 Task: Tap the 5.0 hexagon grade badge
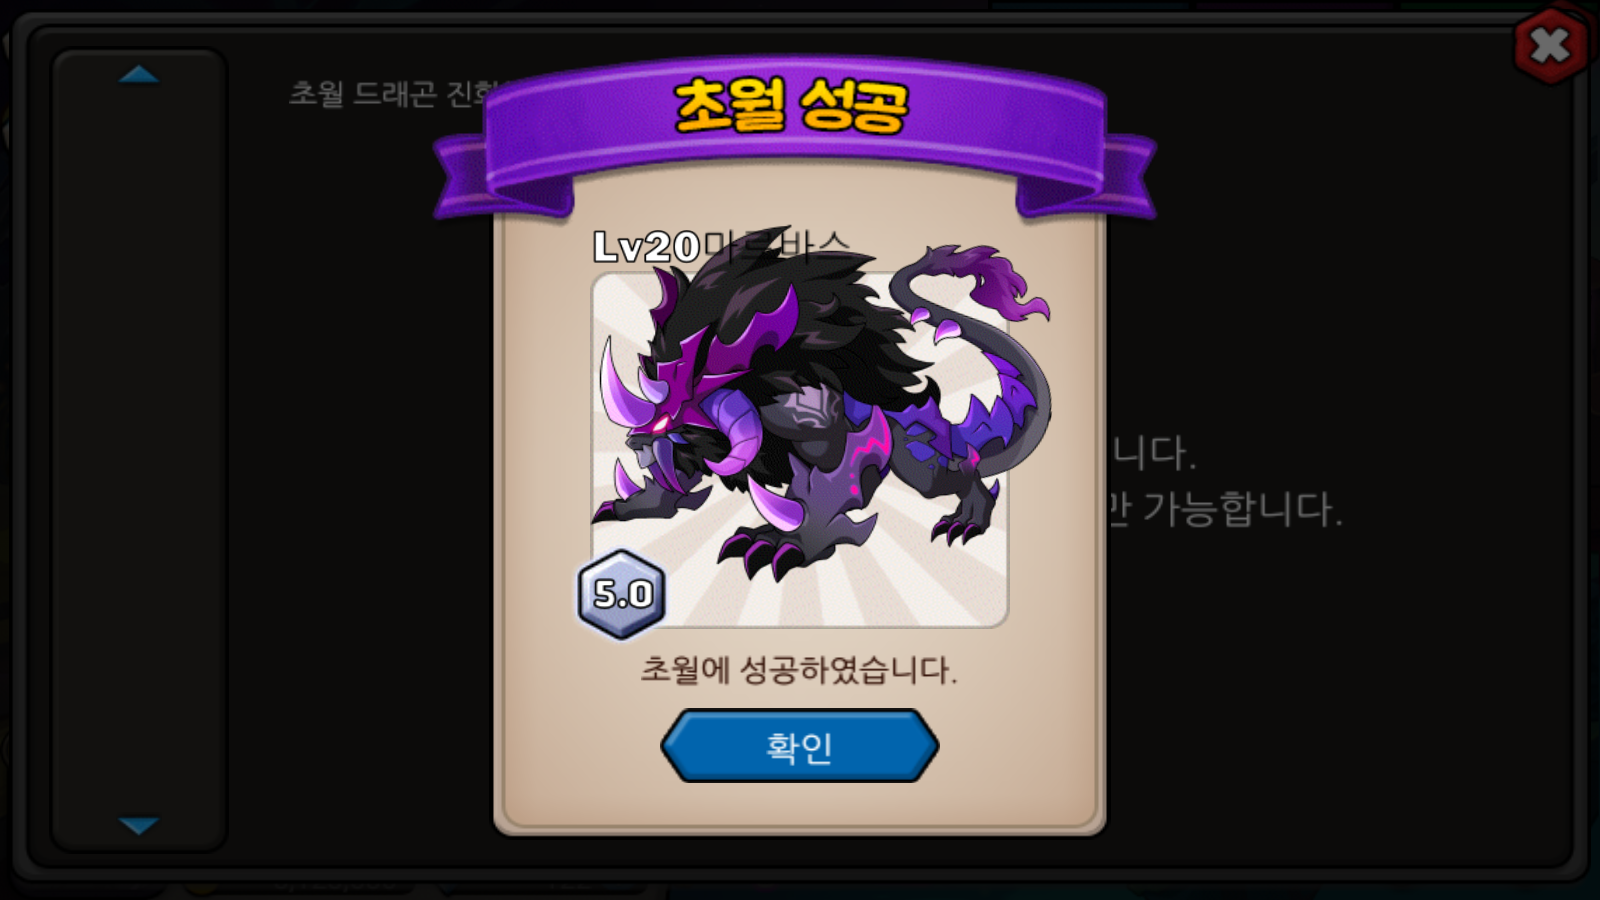pyautogui.click(x=622, y=594)
